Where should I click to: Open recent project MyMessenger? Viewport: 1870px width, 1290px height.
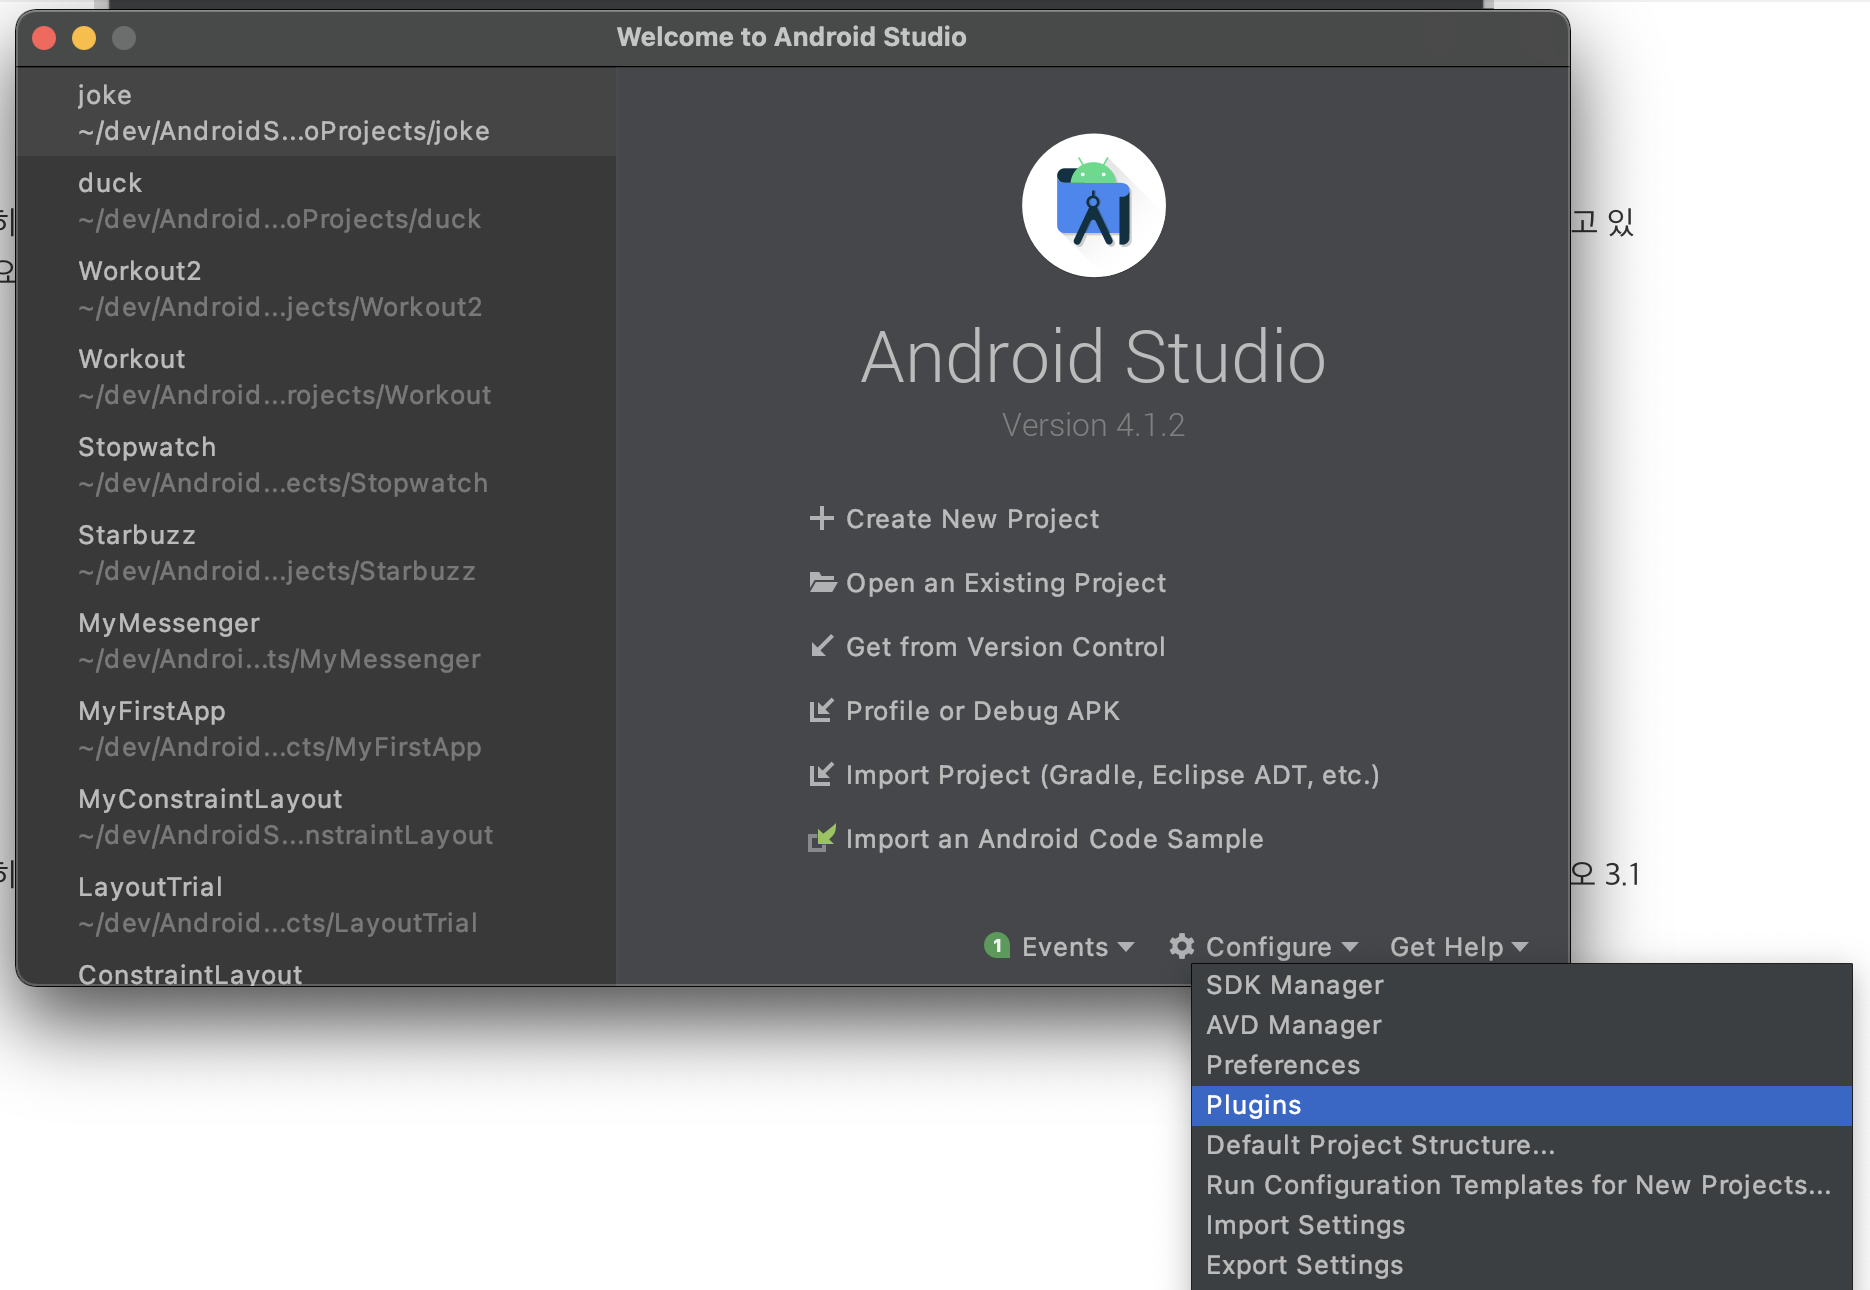(x=316, y=640)
